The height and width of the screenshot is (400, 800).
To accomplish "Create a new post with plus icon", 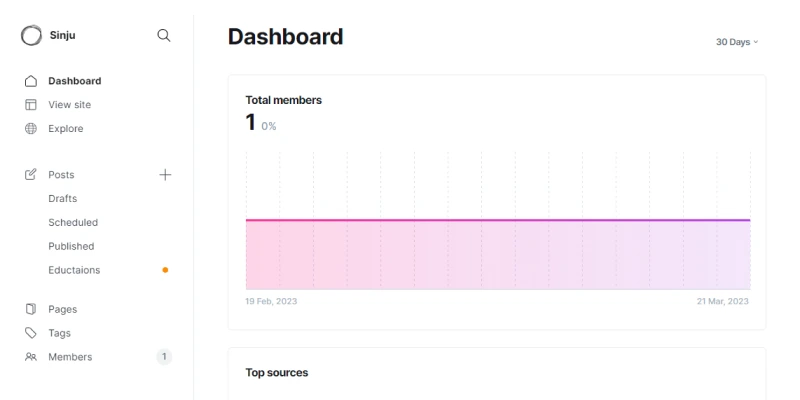I will 165,175.
